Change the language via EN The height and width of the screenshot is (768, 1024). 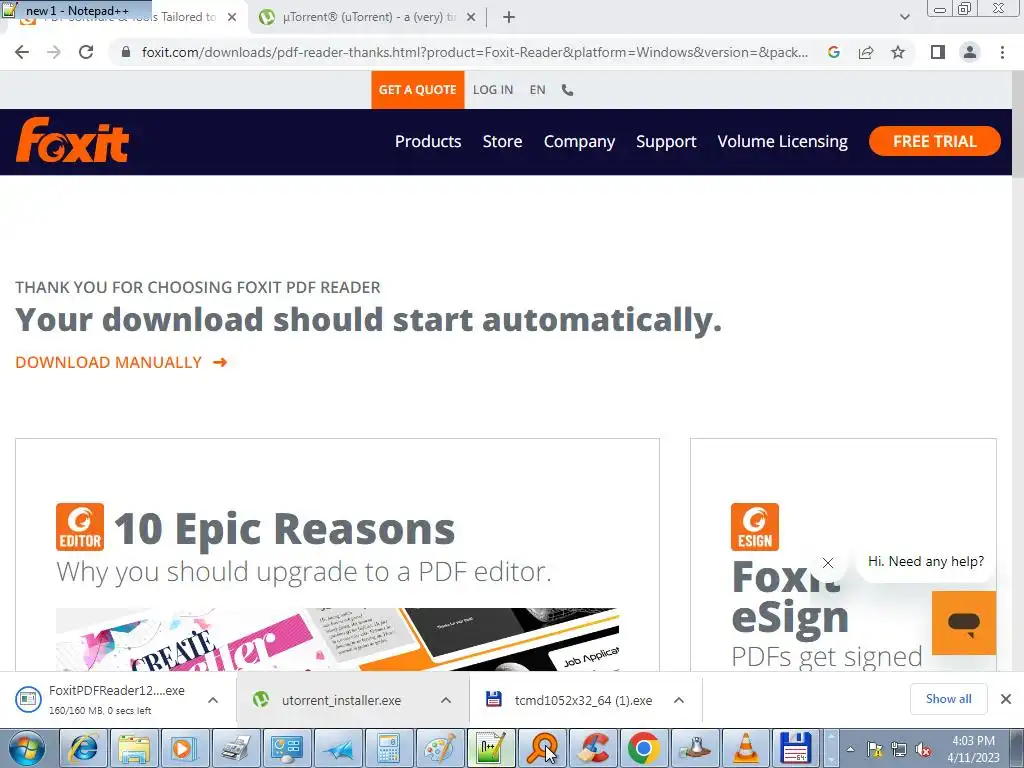(537, 90)
